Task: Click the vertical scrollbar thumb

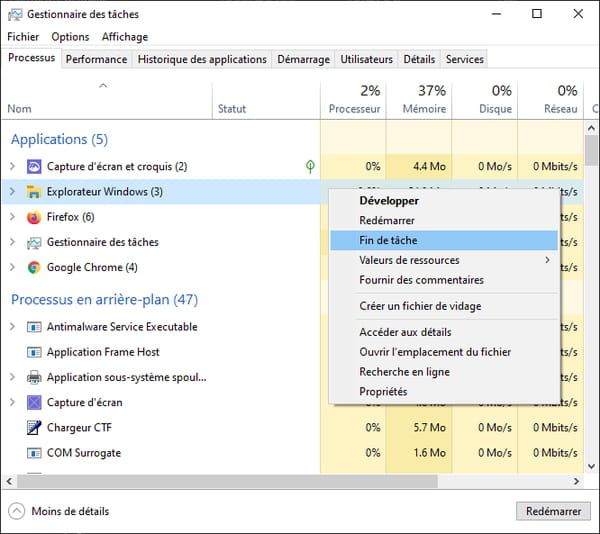Action: (591, 151)
